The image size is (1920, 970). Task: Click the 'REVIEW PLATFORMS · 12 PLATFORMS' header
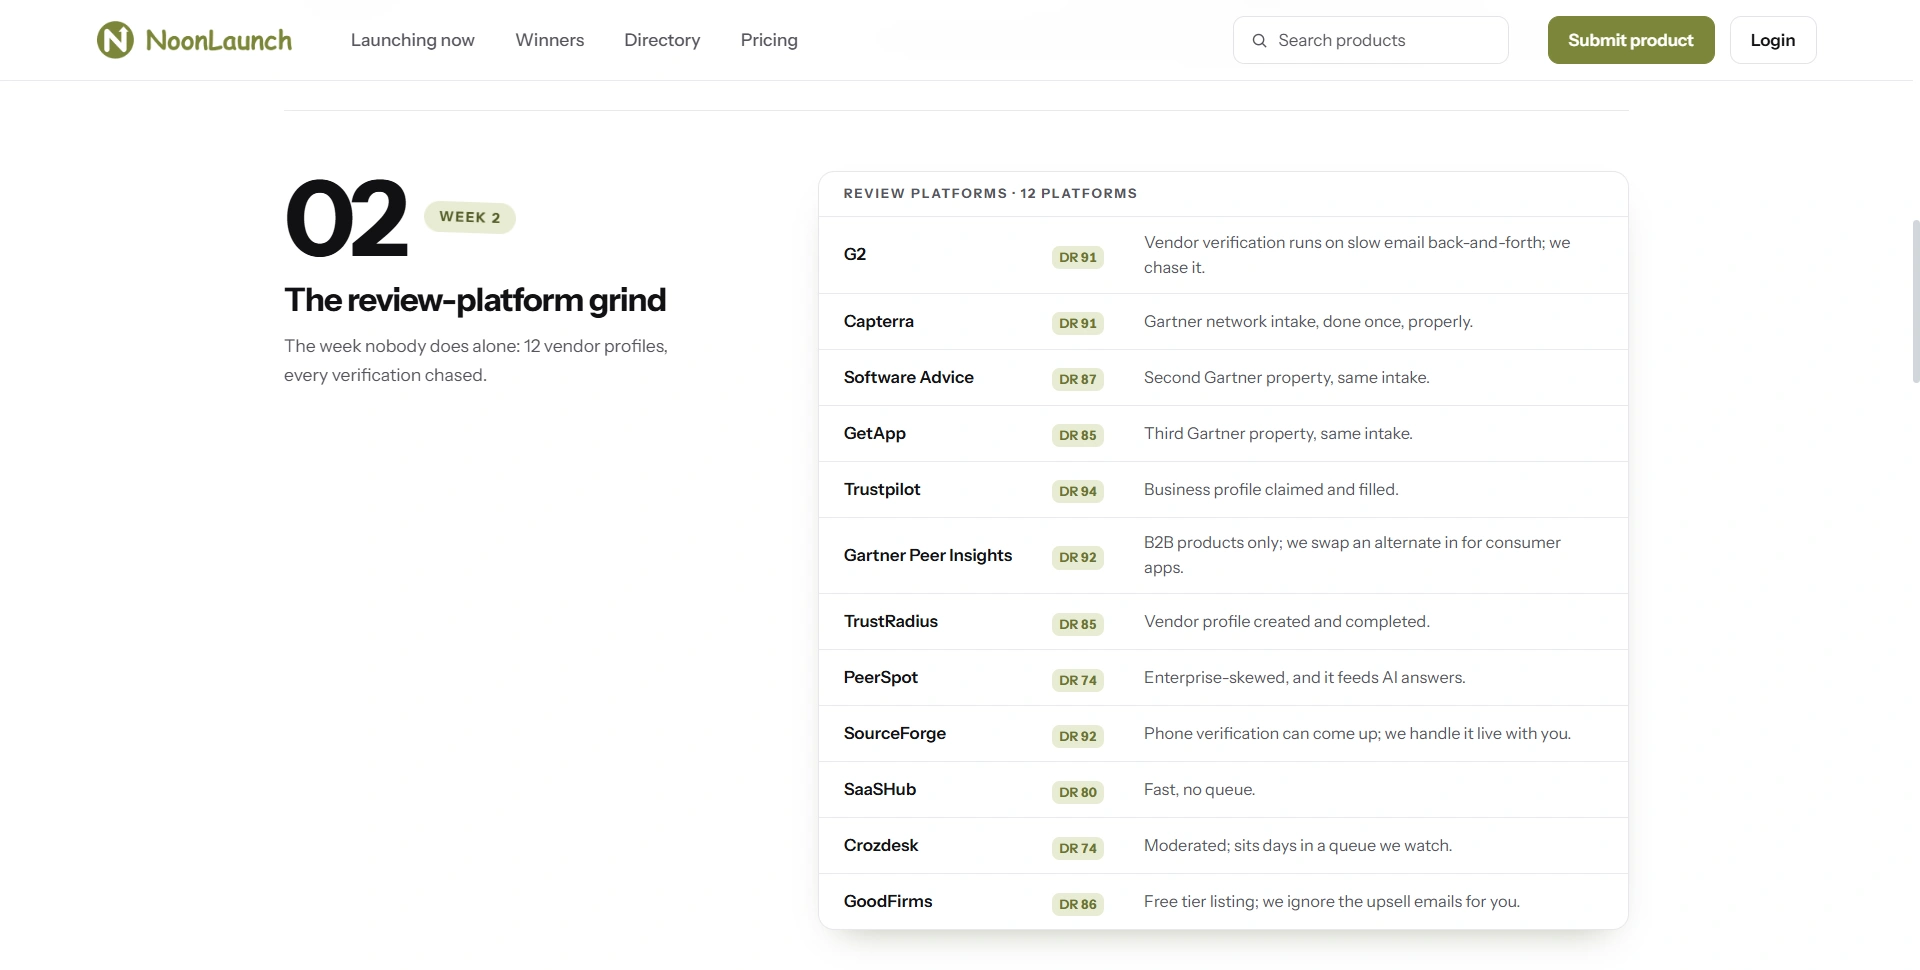click(x=990, y=193)
